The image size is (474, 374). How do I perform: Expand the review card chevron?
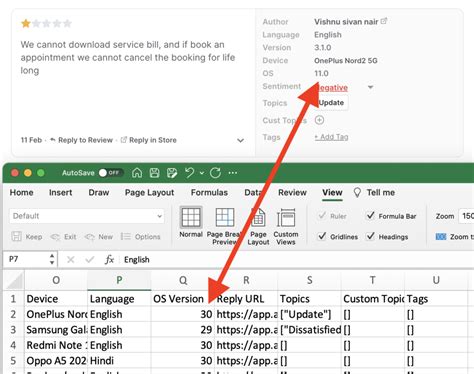240,140
